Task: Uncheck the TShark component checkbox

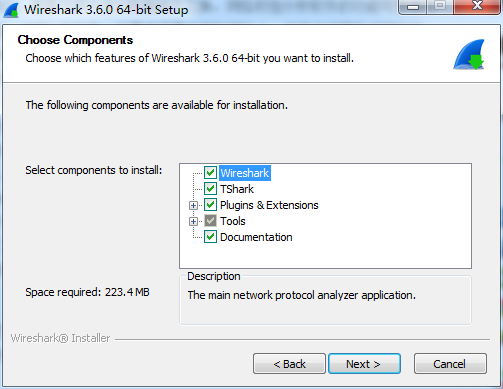Action: pyautogui.click(x=210, y=189)
